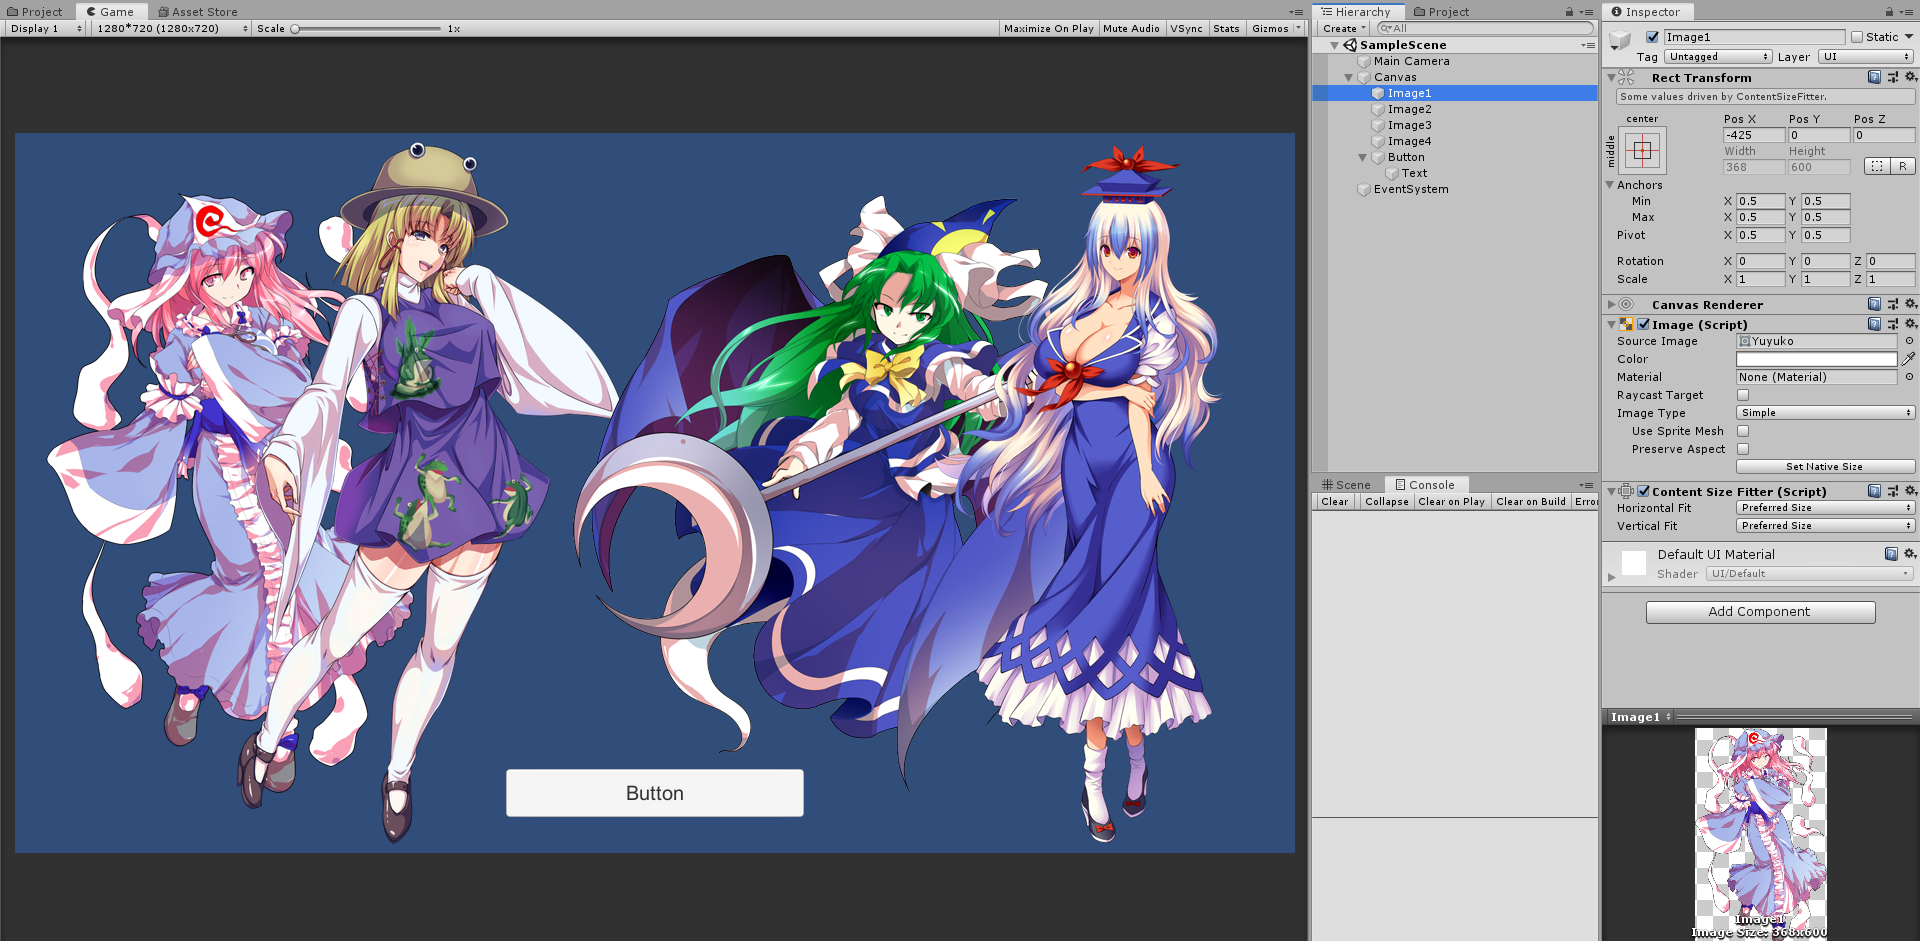
Task: Toggle Maximize On Play
Action: [1049, 28]
